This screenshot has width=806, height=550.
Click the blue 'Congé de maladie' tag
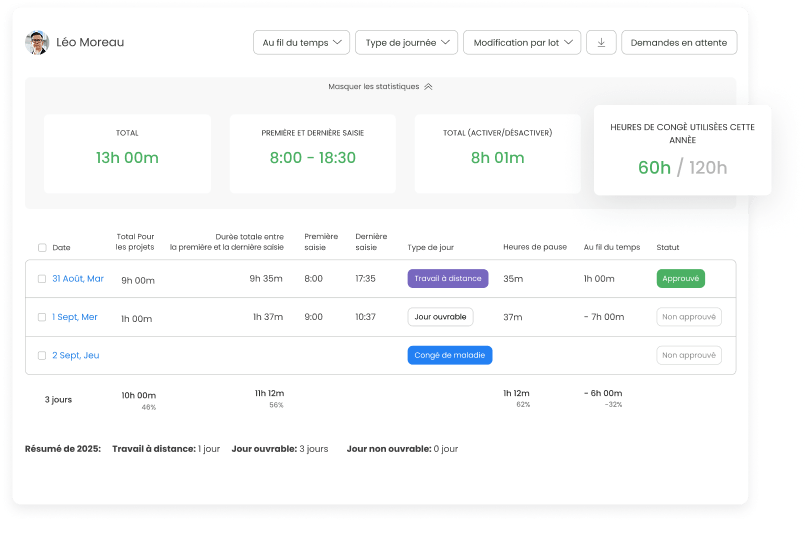(x=450, y=355)
